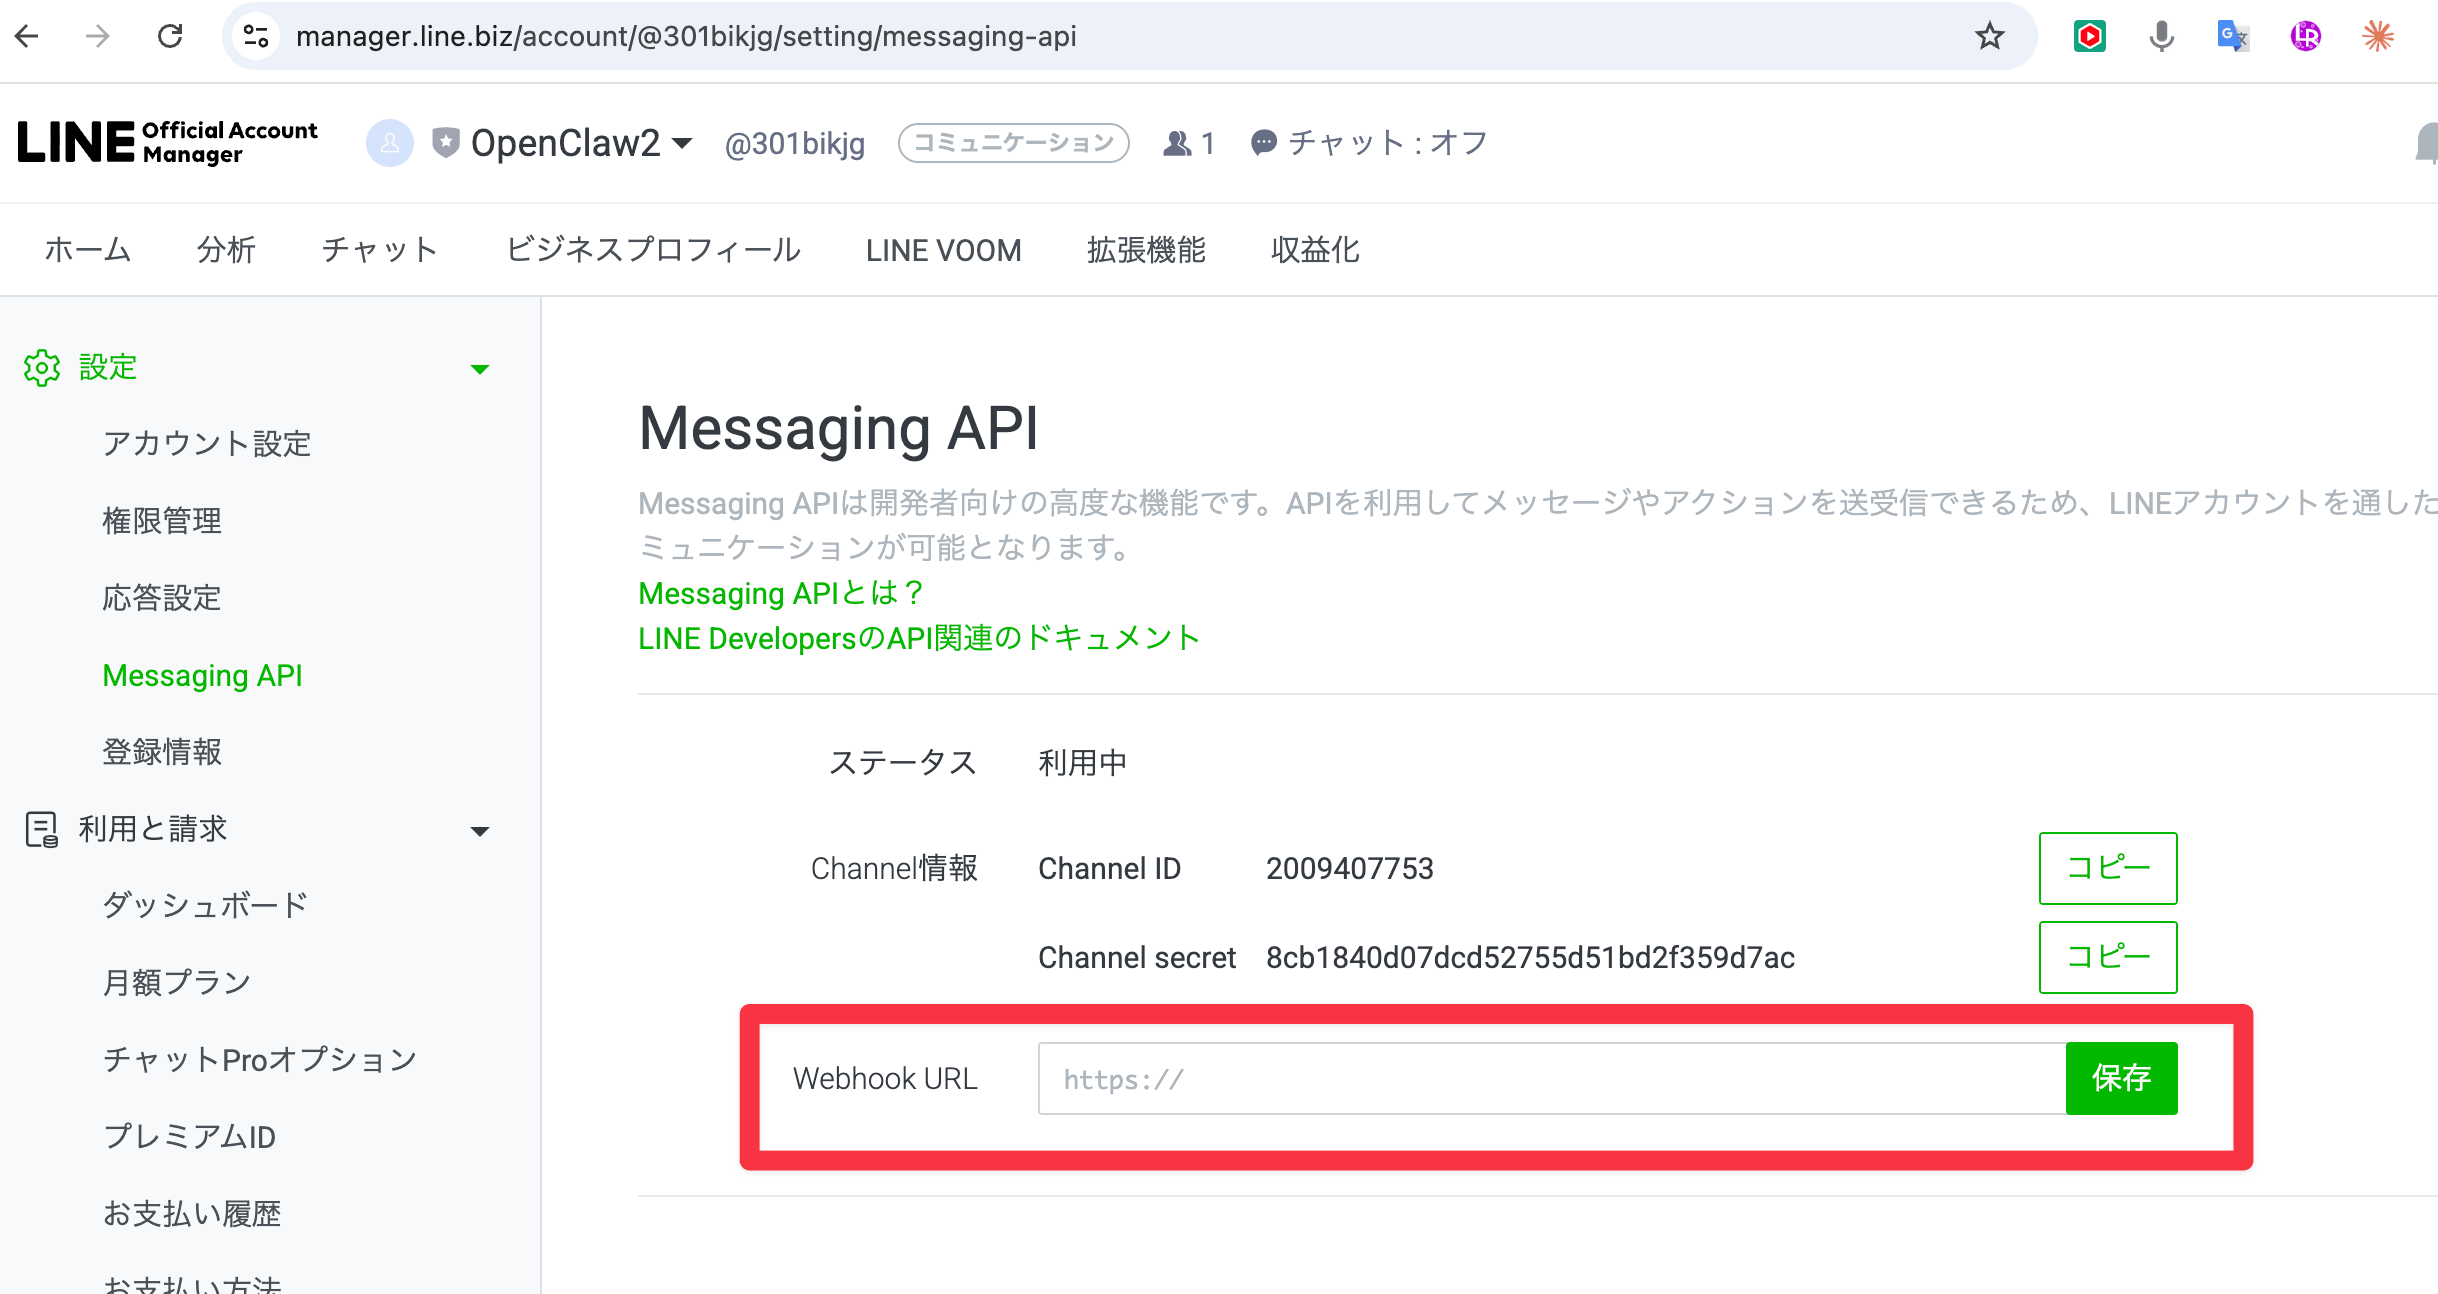2438x1294 pixels.
Task: Click the friends count icon
Action: 1178,144
